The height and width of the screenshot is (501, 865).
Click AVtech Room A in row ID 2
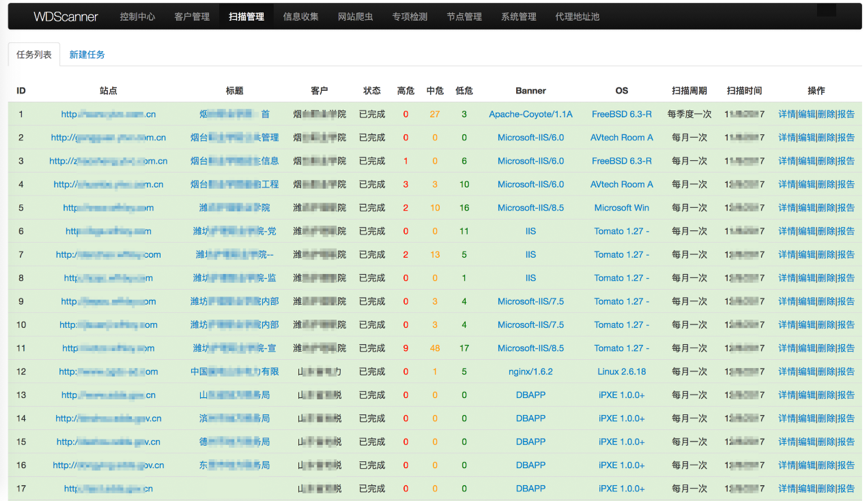pyautogui.click(x=622, y=137)
